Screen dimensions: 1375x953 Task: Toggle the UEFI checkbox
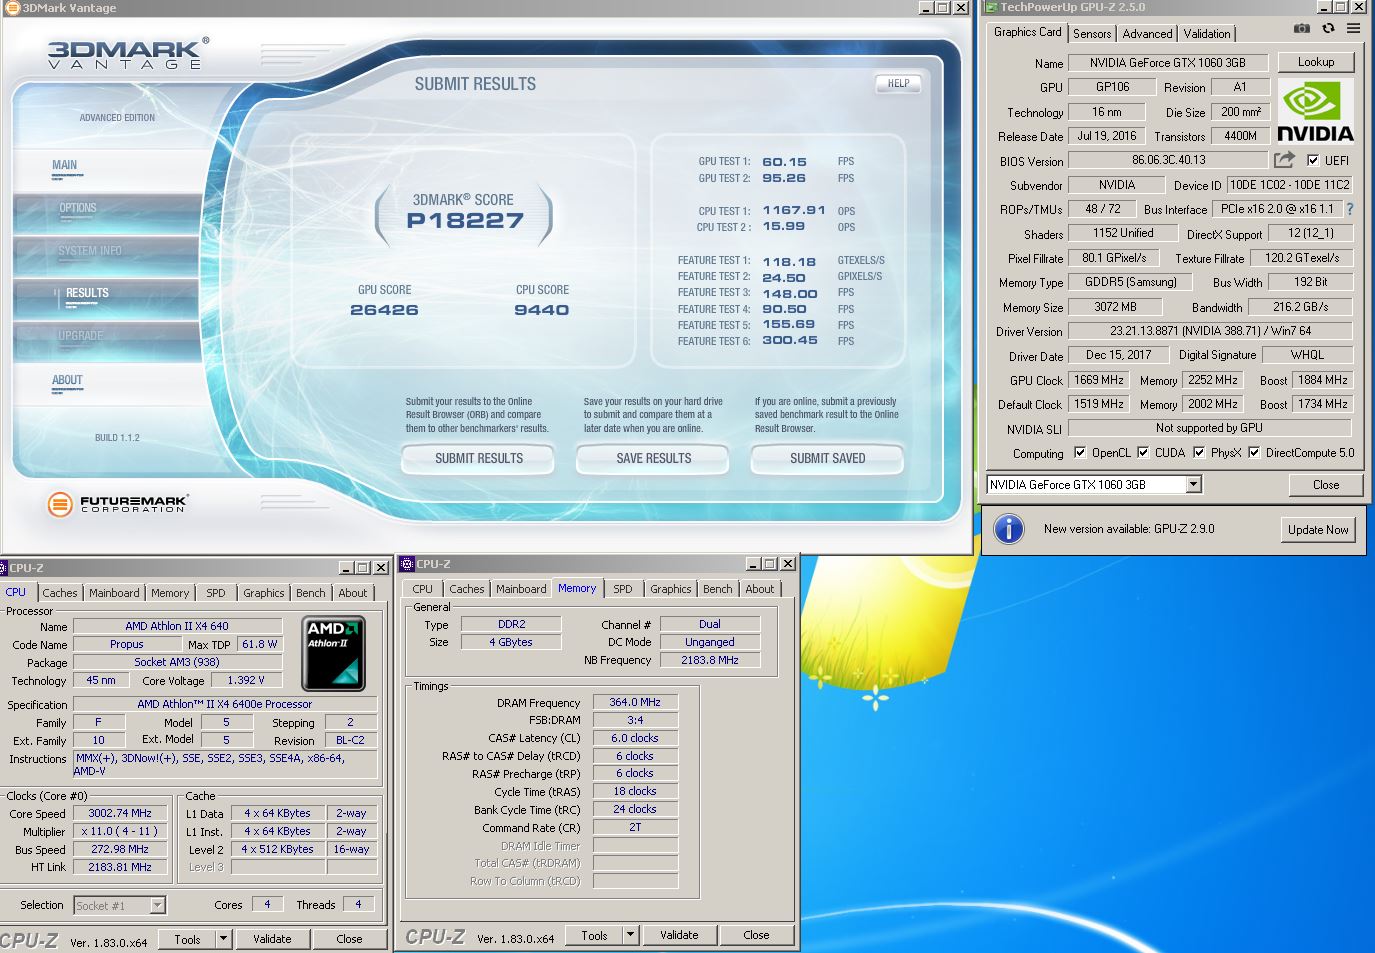[x=1313, y=160]
